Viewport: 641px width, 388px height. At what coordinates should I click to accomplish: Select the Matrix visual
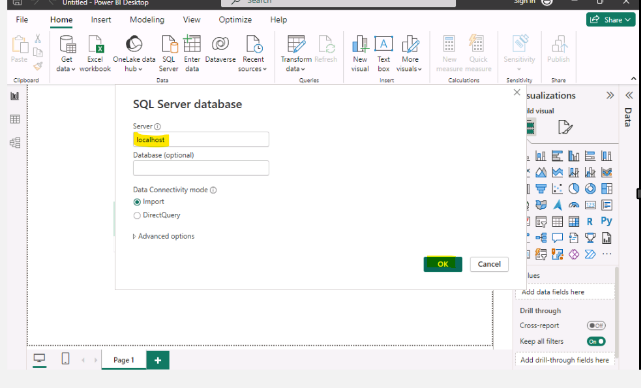coord(574,222)
